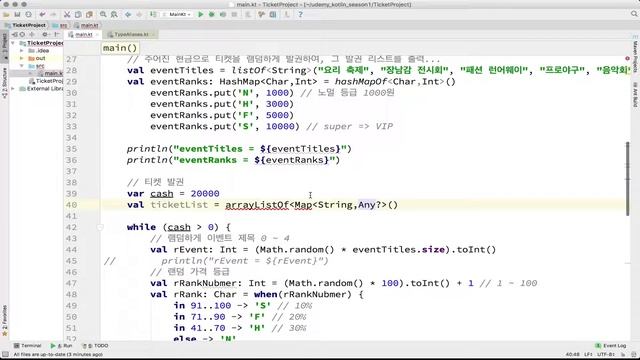Collapse the src folder arrow
This screenshot has width=640, height=360.
click(x=22, y=66)
